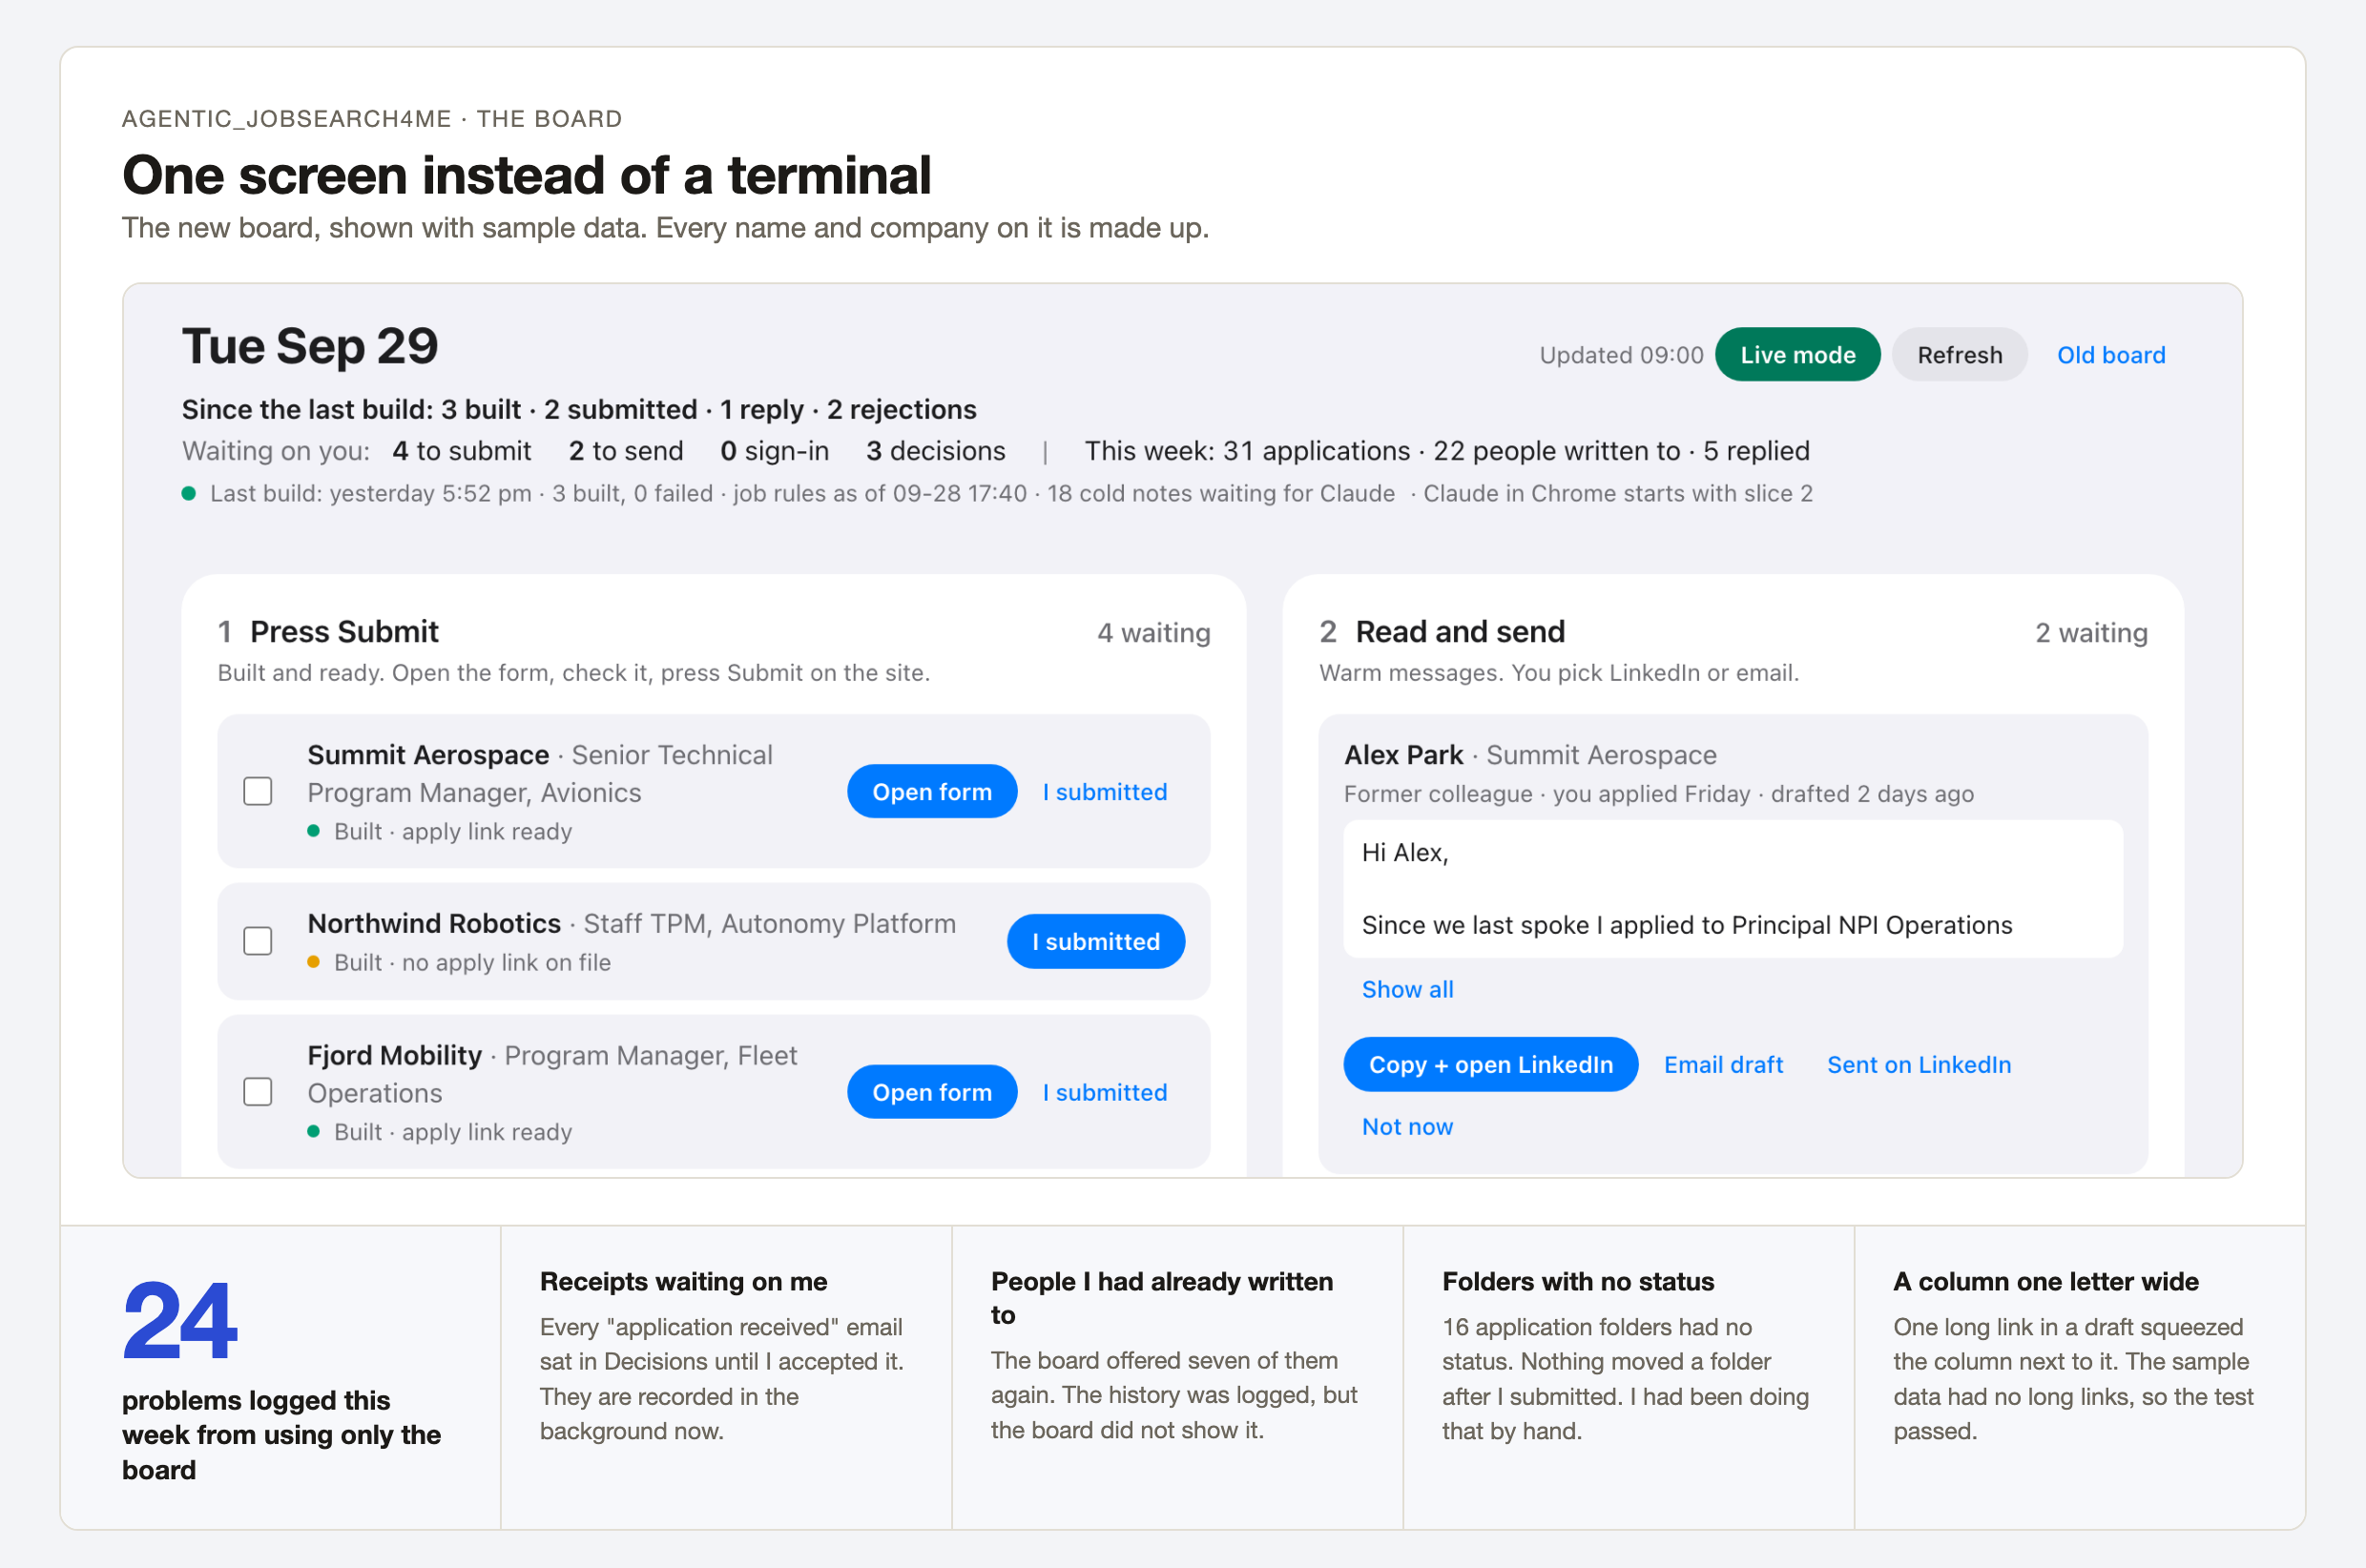Viewport: 2366px width, 1568px height.
Task: Click 'Claude in Chrome starts with slice 2'
Action: 1618,493
